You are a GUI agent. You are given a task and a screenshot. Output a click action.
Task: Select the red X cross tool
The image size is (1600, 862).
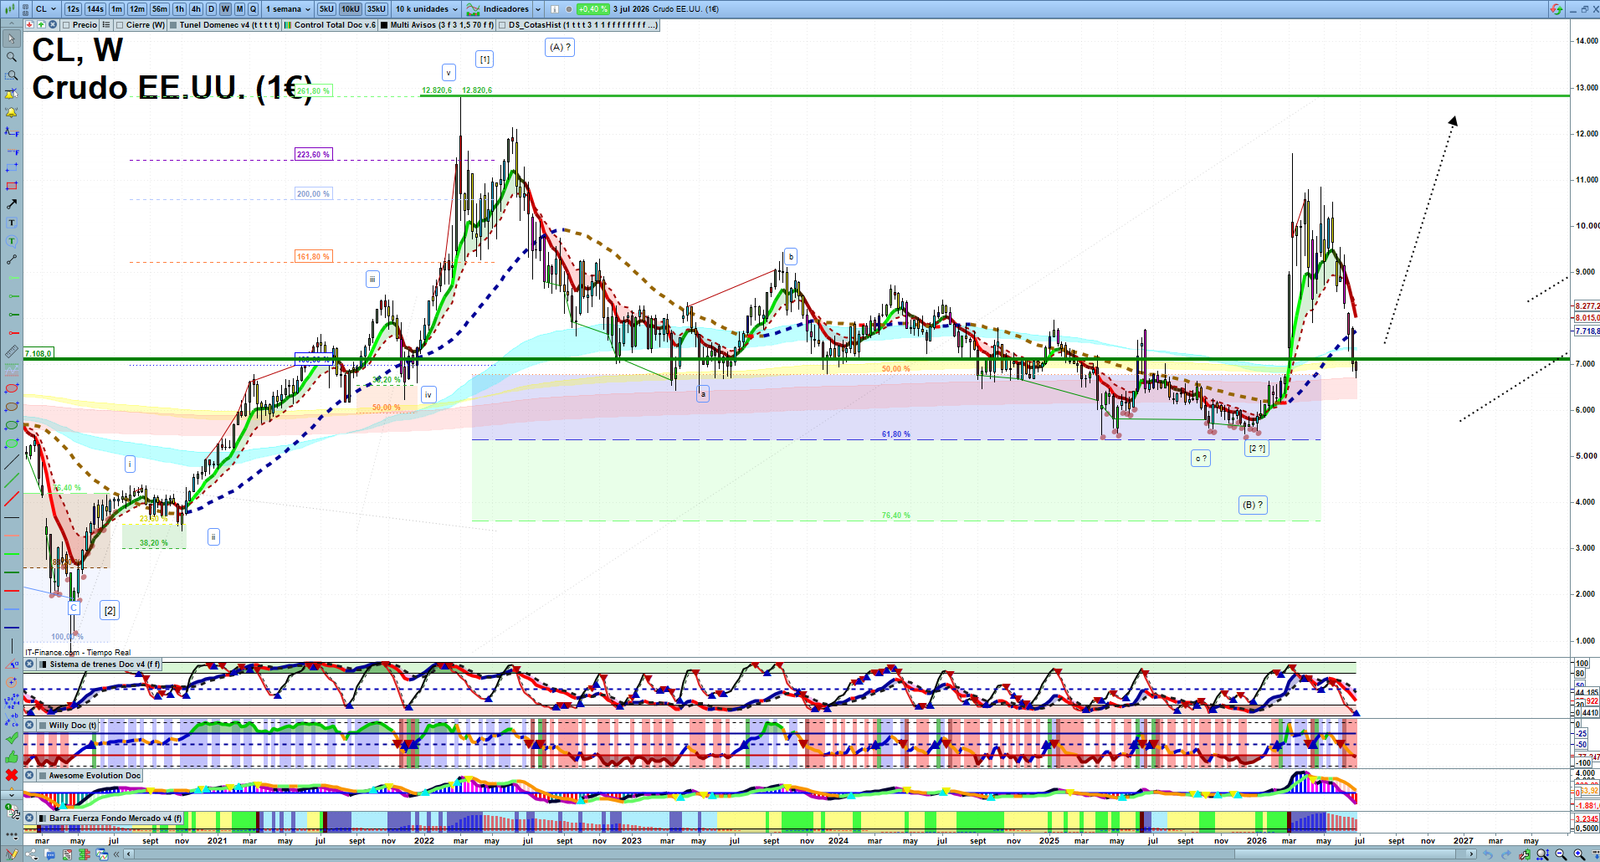point(12,775)
